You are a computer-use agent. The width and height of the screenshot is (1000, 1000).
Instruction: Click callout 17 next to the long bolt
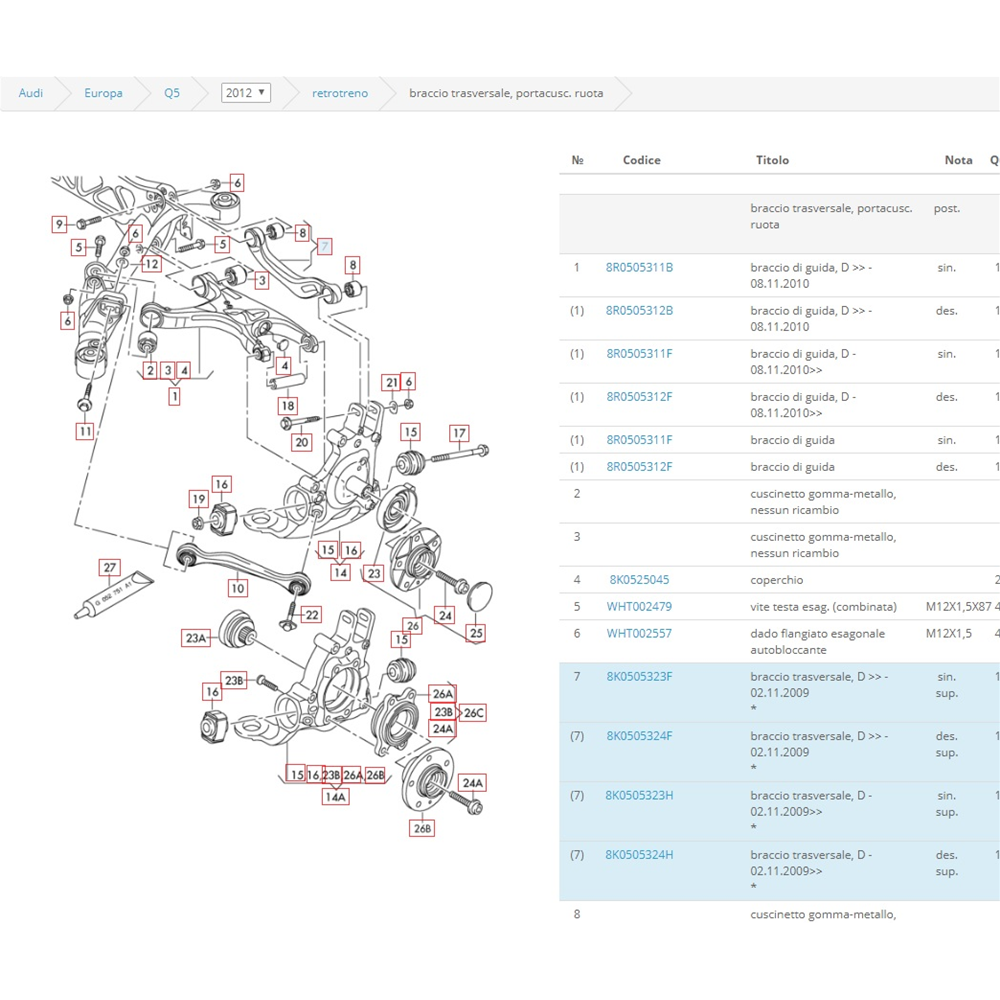458,433
